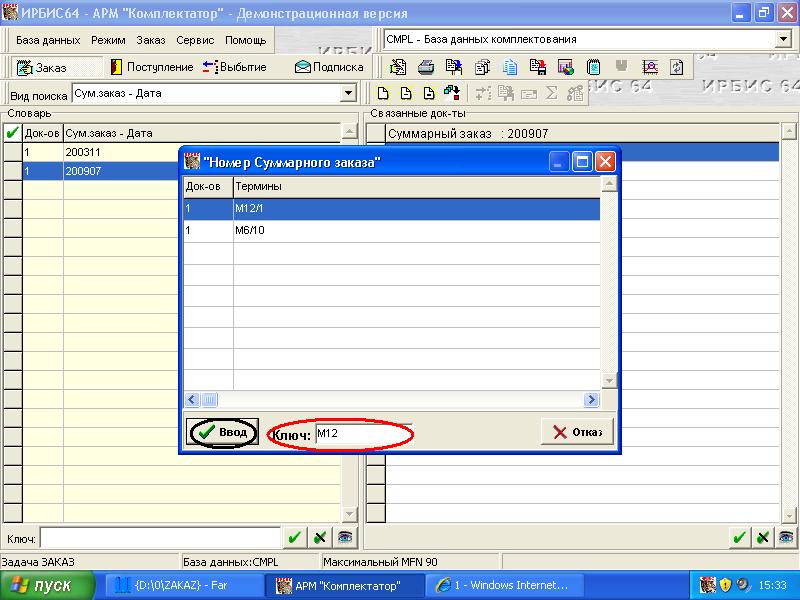
Task: Click the crossed checkmark icon in right panel
Action: [762, 537]
